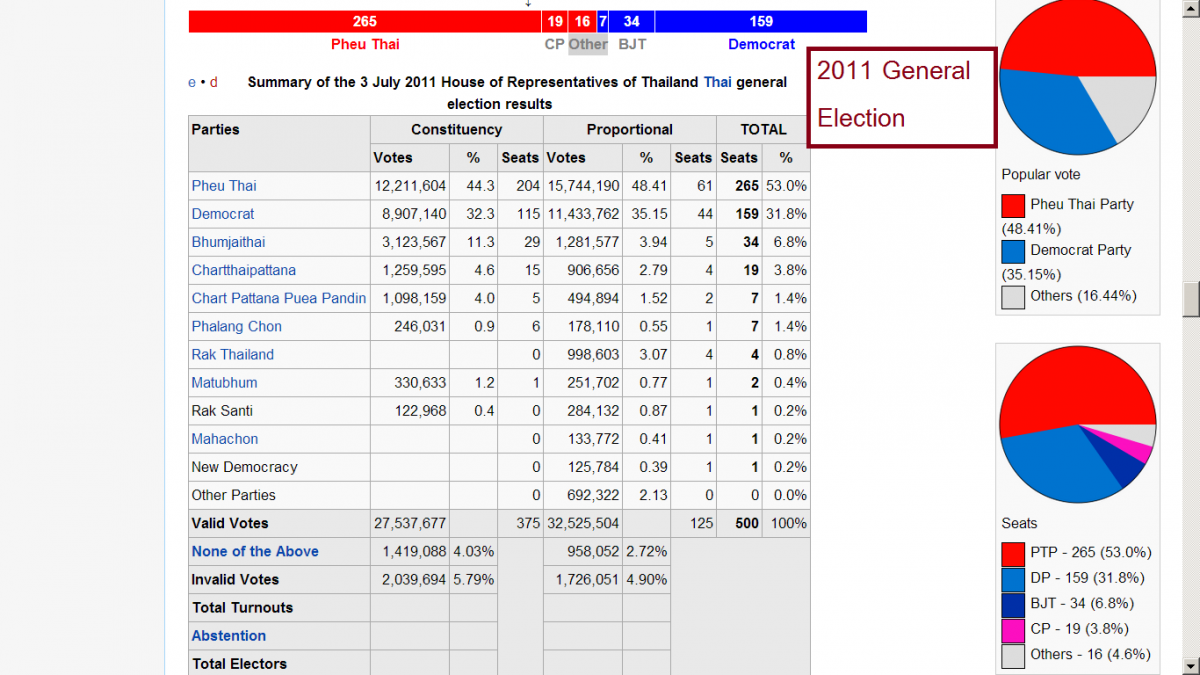The image size is (1200, 675).
Task: Click the blue Democrat label under the seat bar
Action: 761,44
